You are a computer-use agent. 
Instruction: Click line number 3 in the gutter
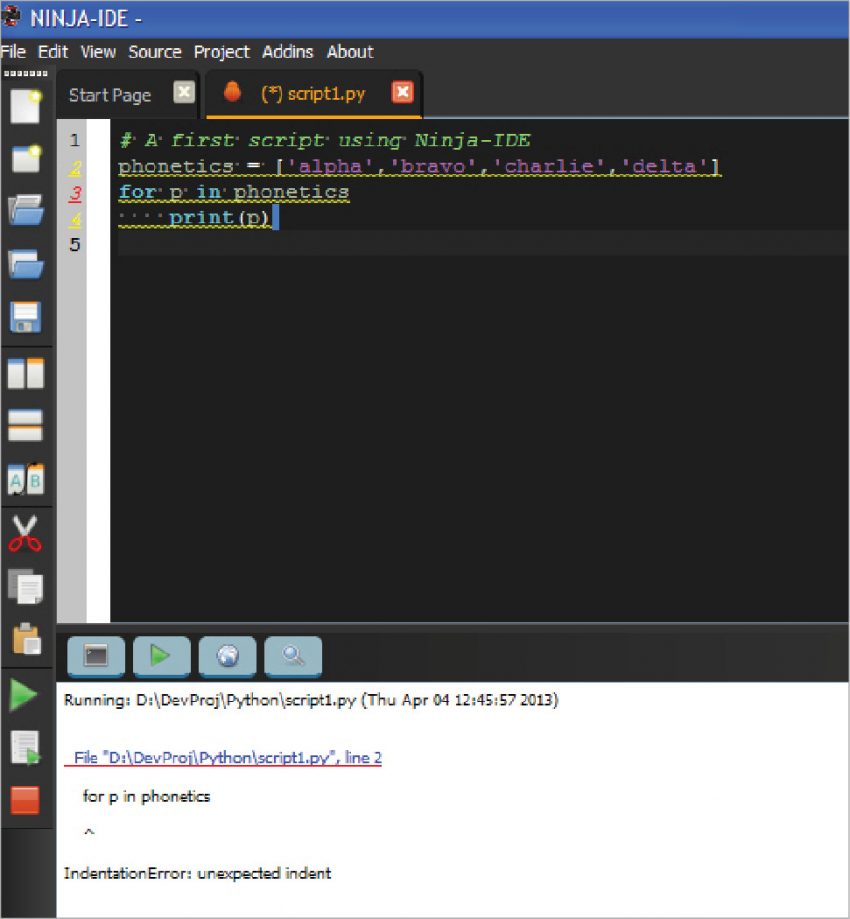point(74,192)
